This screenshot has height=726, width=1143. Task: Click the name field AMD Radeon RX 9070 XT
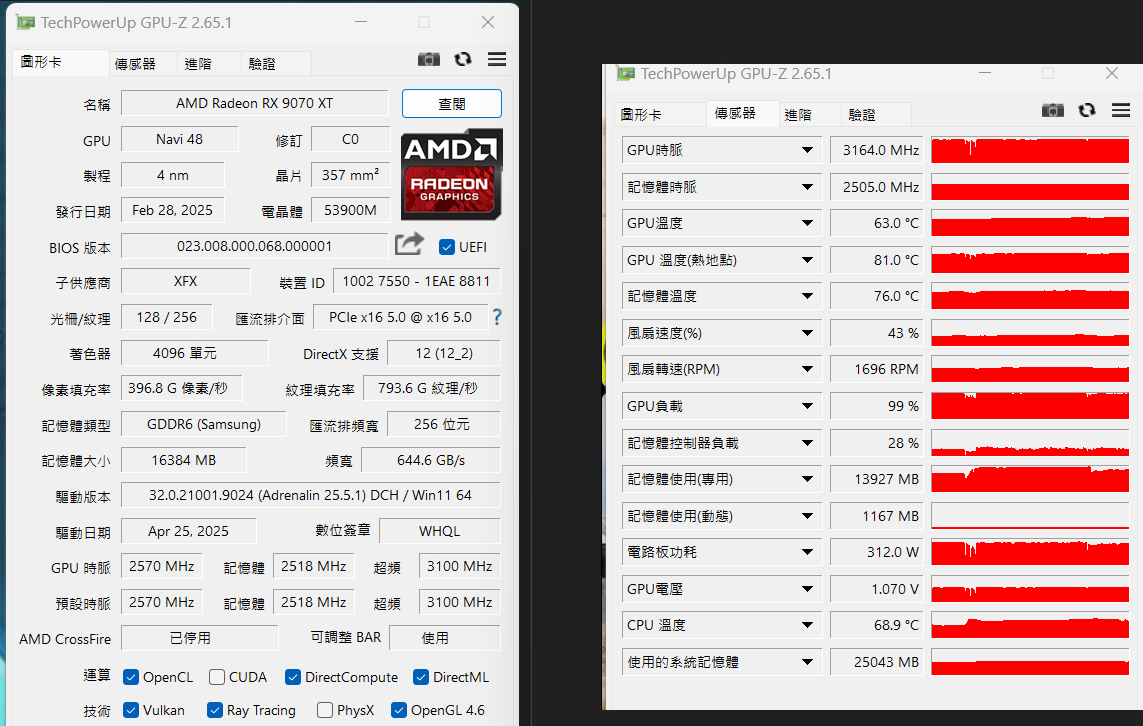pos(254,103)
